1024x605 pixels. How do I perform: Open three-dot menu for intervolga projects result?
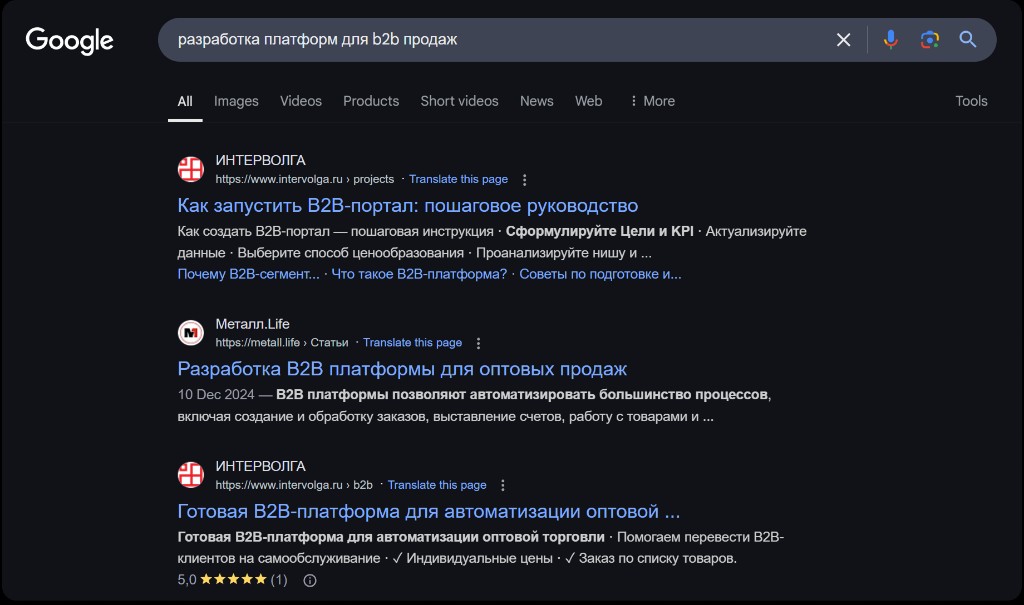[x=524, y=180]
